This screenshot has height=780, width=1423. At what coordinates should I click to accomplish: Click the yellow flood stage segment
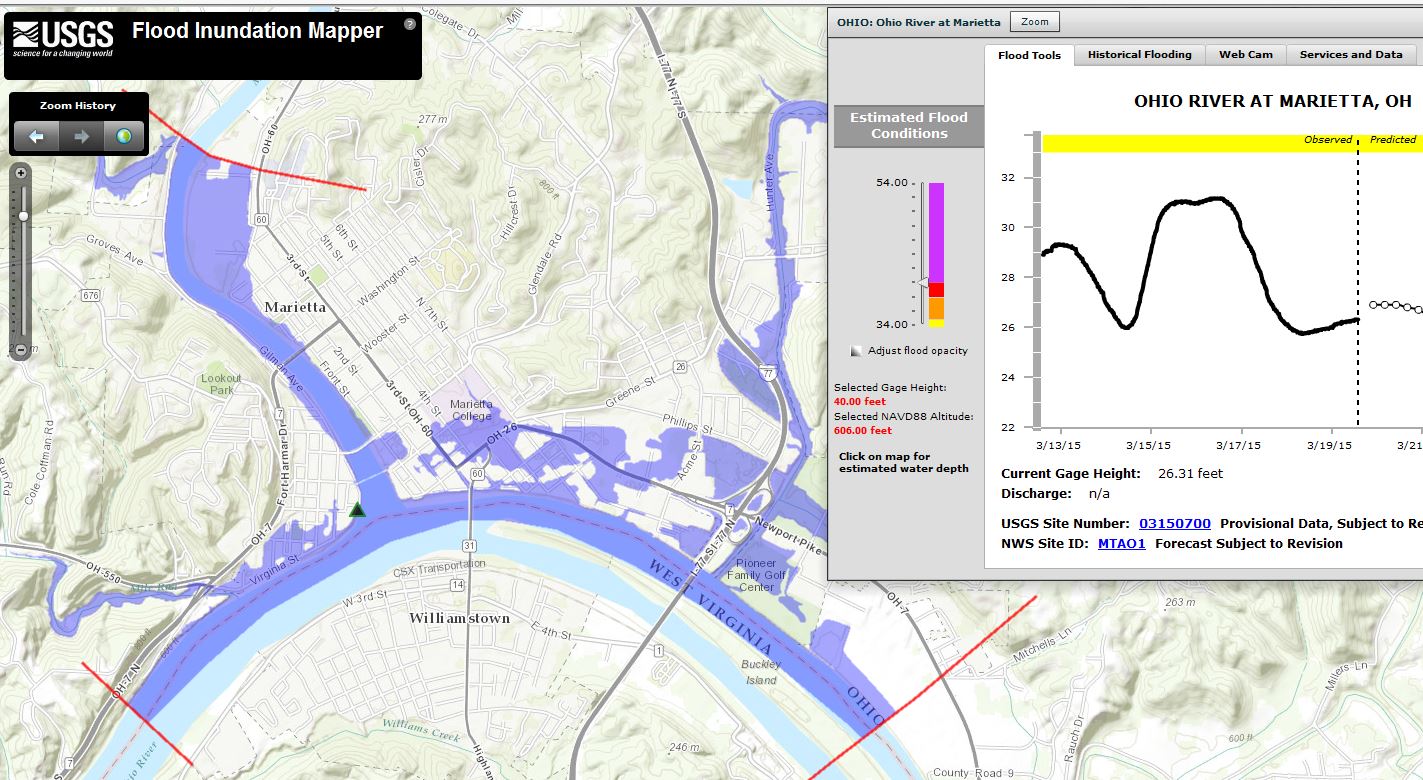[x=936, y=323]
